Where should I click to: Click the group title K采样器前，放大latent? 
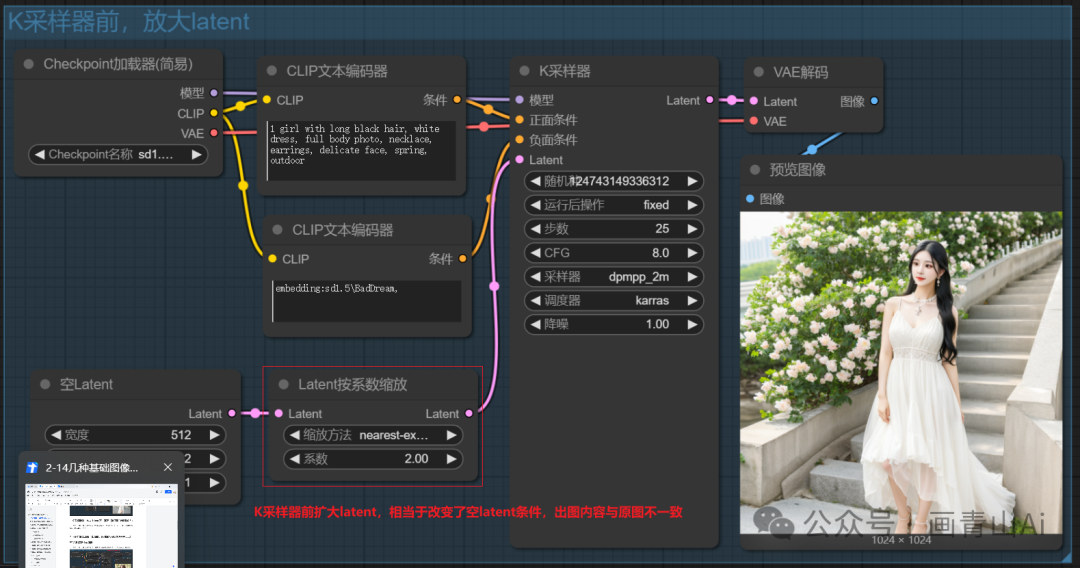(128, 21)
